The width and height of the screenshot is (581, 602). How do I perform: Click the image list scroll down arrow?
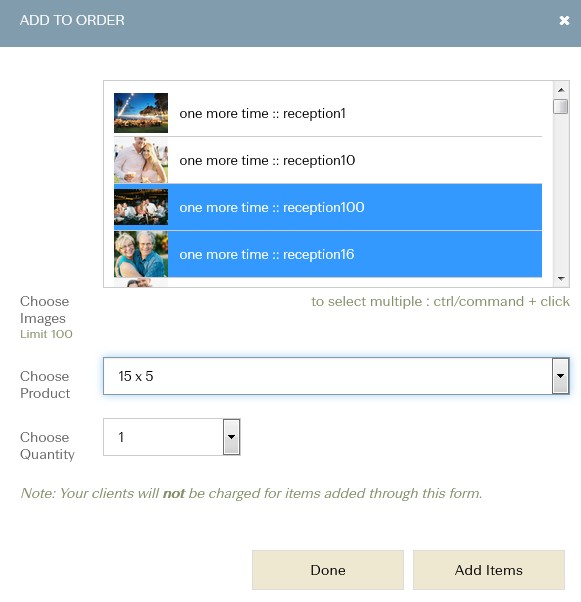point(561,278)
